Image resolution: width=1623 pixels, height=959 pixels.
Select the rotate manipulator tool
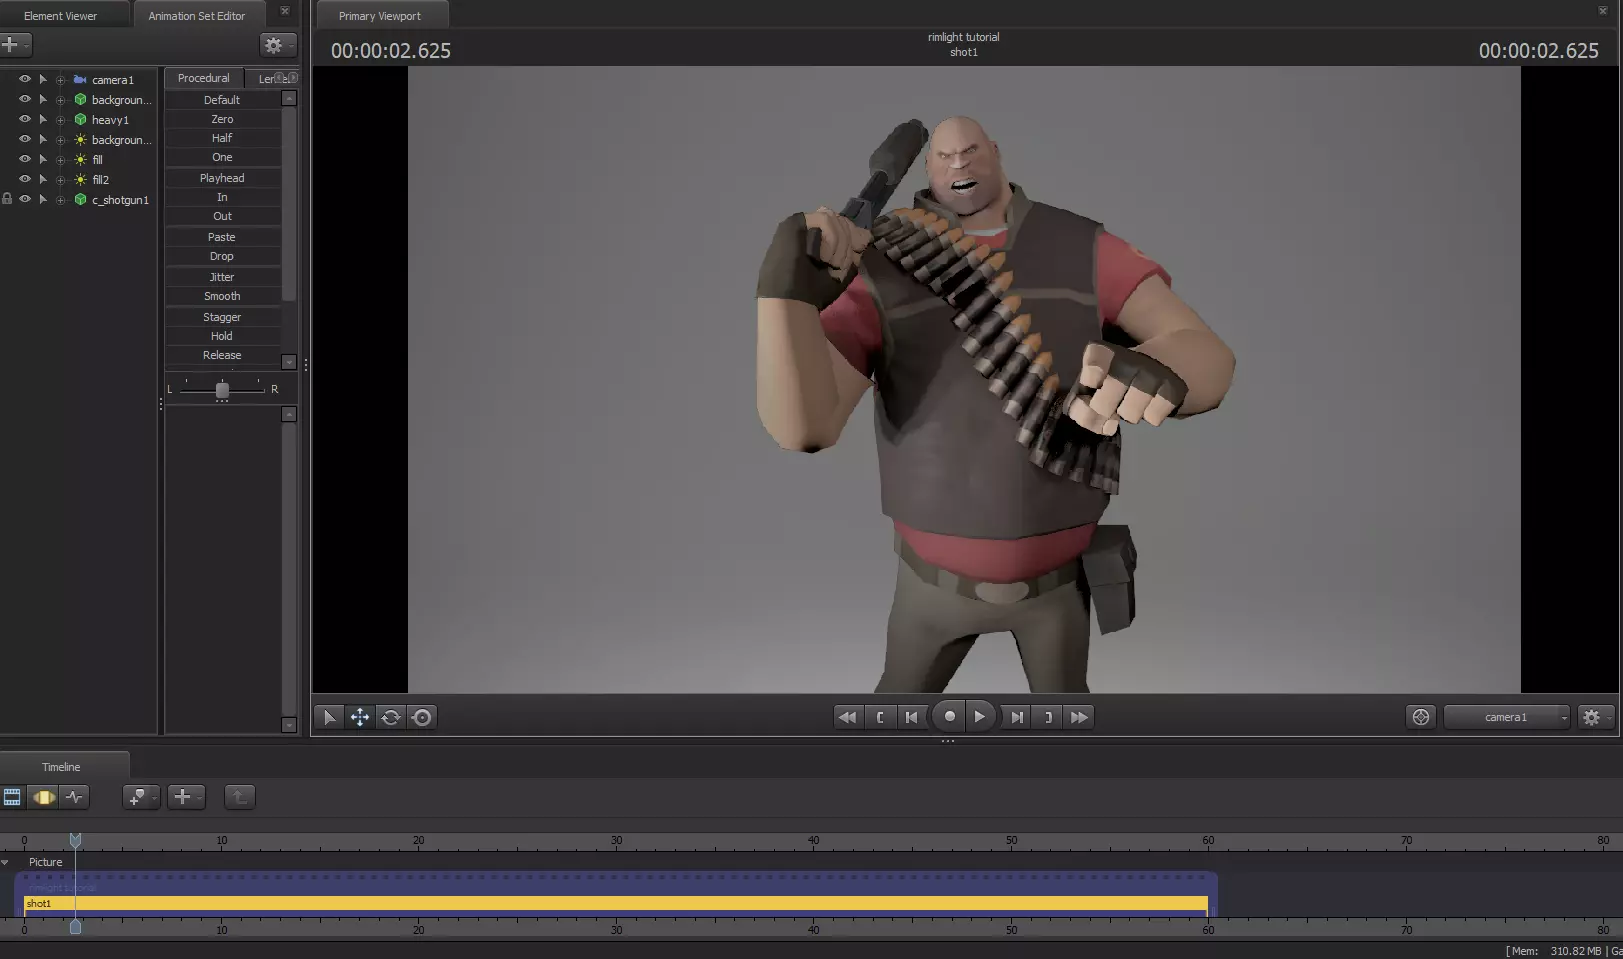(x=391, y=717)
